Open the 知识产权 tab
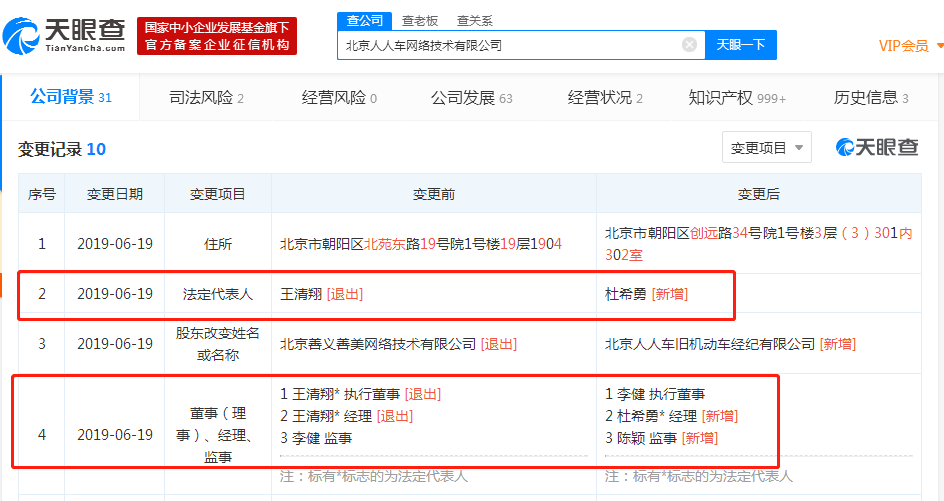 [x=737, y=98]
